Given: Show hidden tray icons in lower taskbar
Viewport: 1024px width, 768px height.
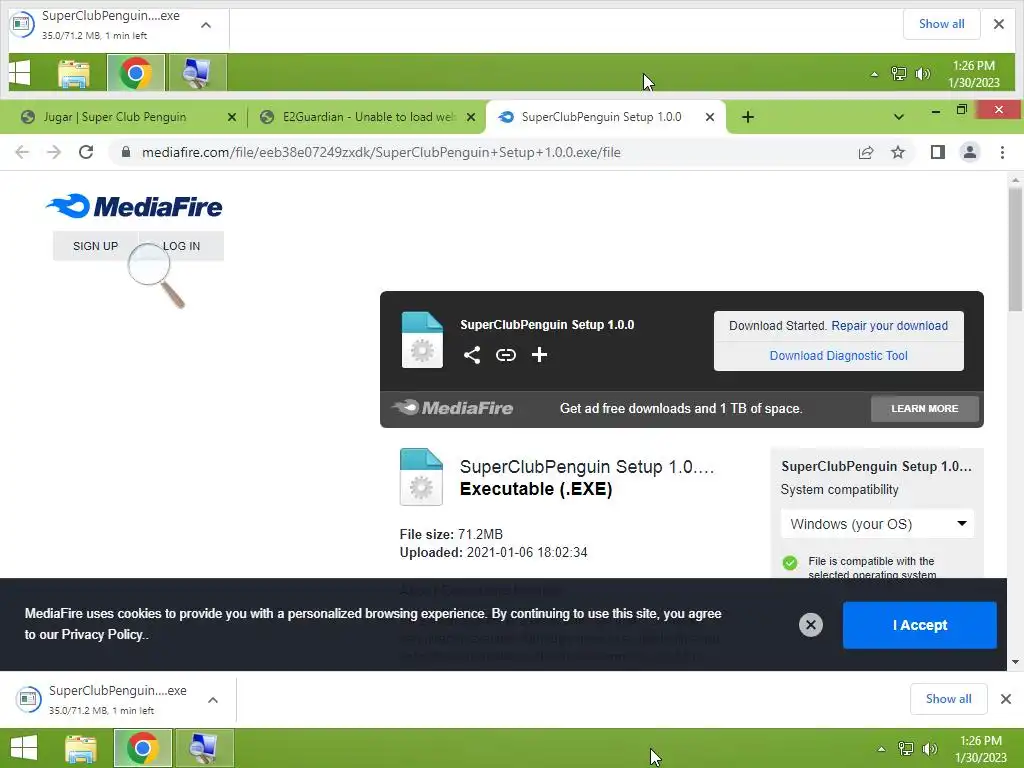Looking at the screenshot, I should (881, 749).
